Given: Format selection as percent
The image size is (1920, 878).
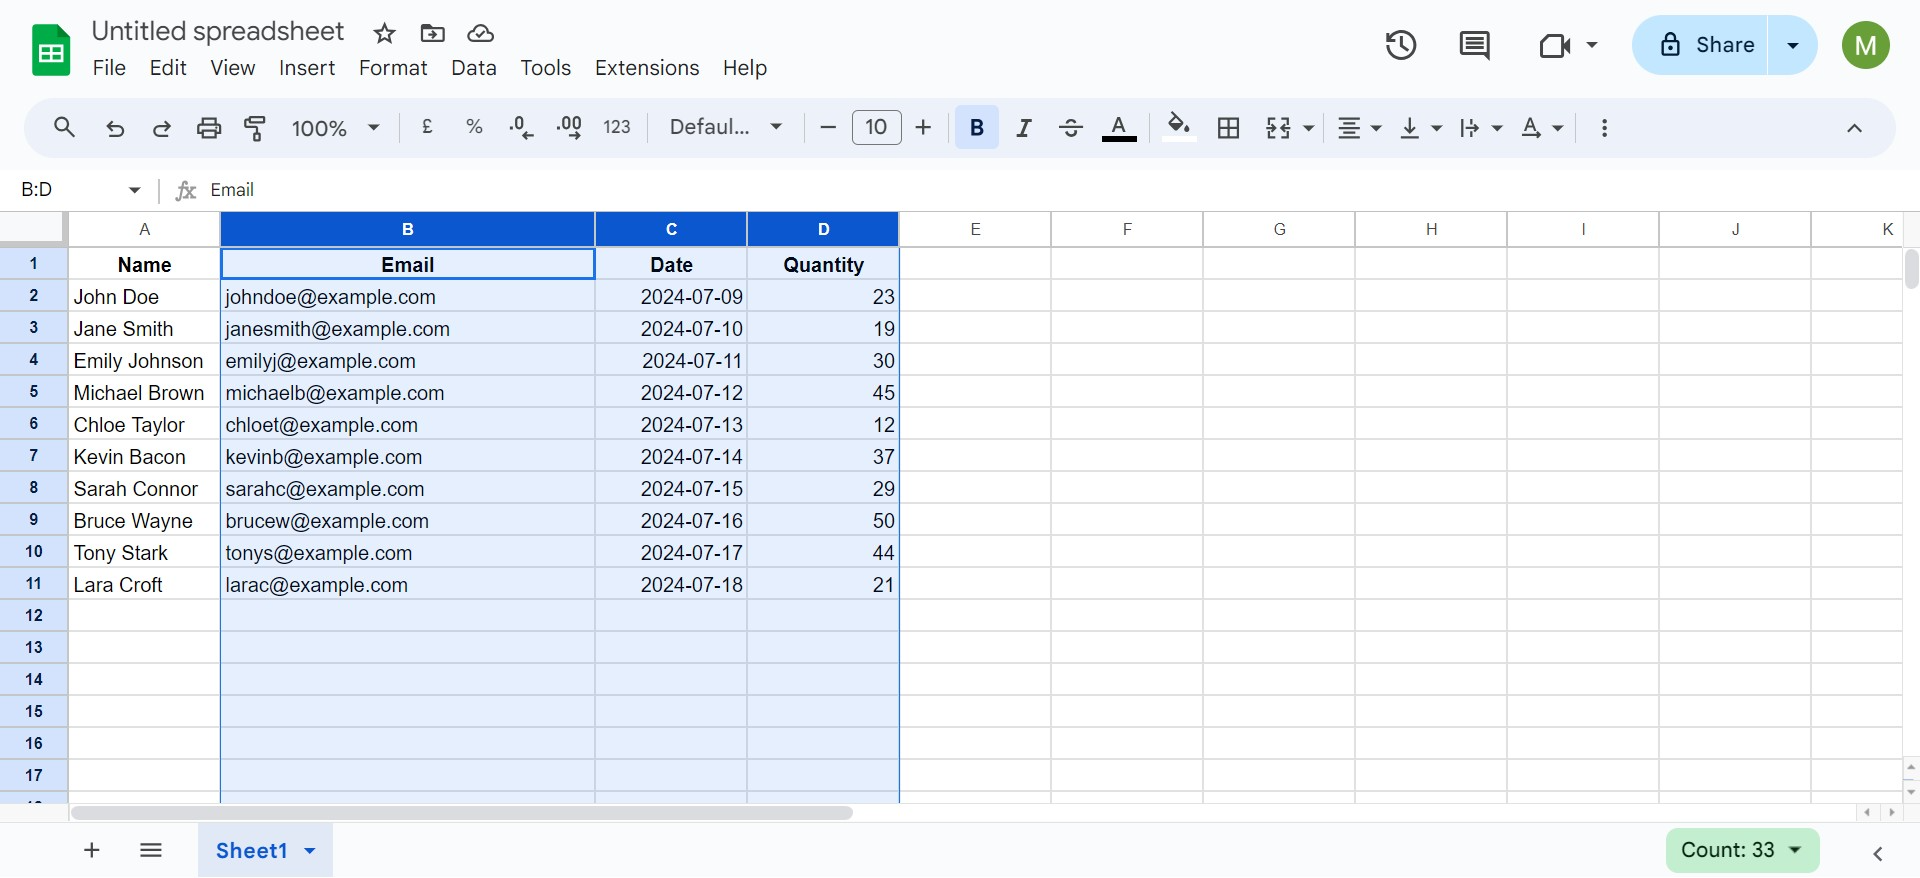Looking at the screenshot, I should coord(474,127).
